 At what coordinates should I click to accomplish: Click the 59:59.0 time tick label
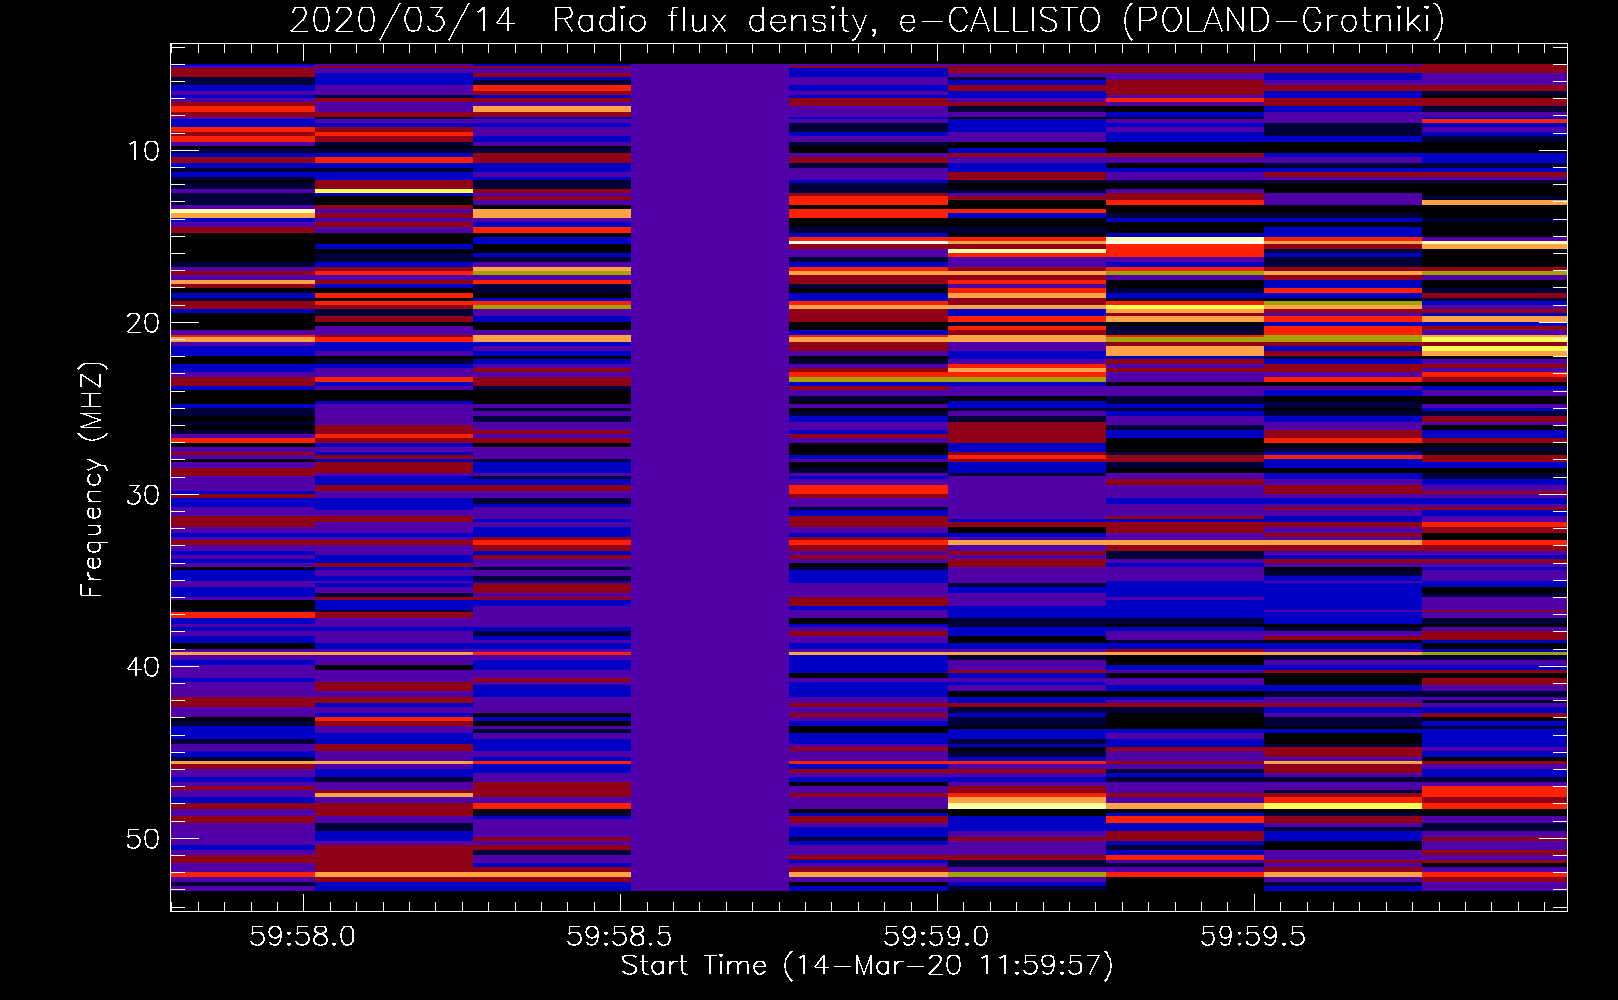[936, 936]
